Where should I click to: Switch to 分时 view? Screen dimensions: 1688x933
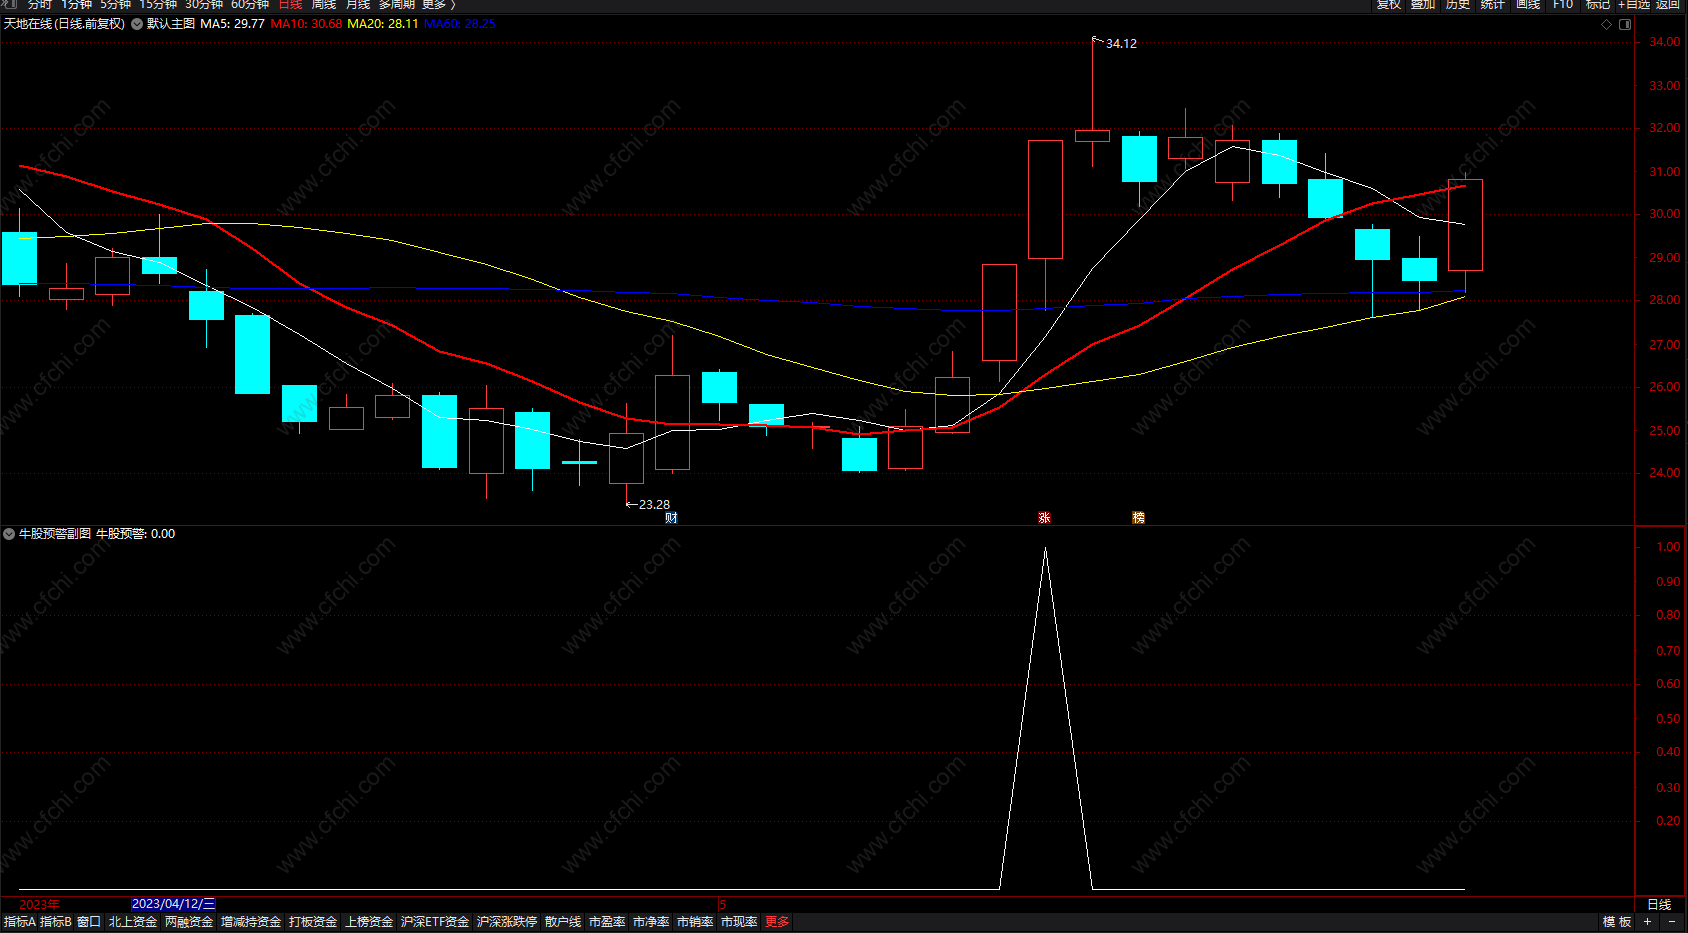tap(39, 5)
